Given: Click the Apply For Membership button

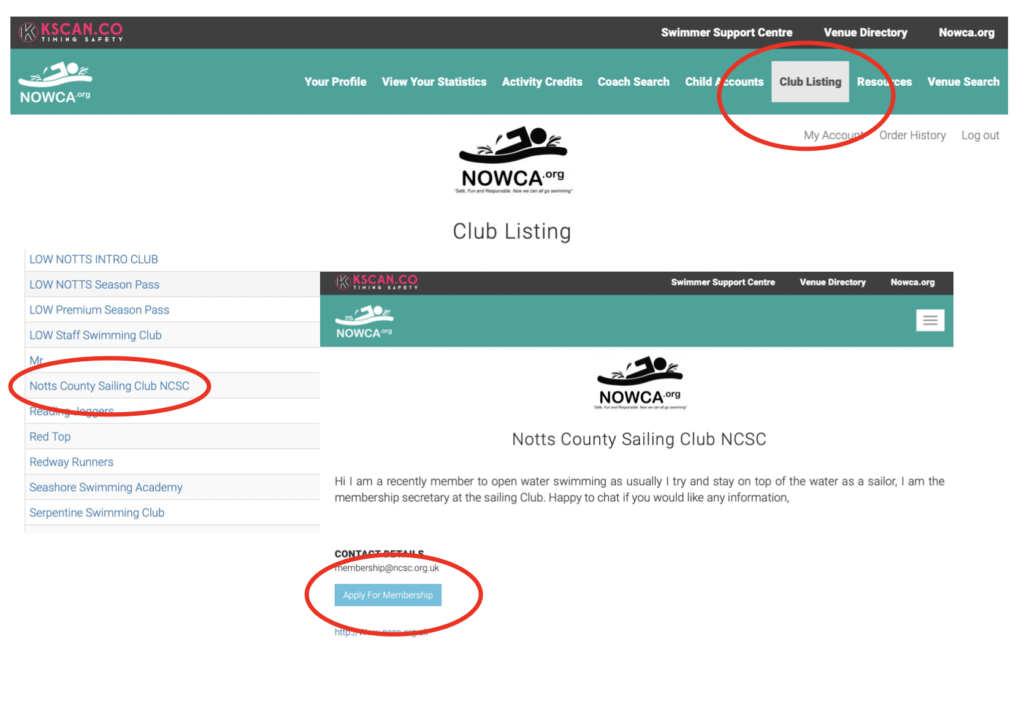Looking at the screenshot, I should 388,595.
